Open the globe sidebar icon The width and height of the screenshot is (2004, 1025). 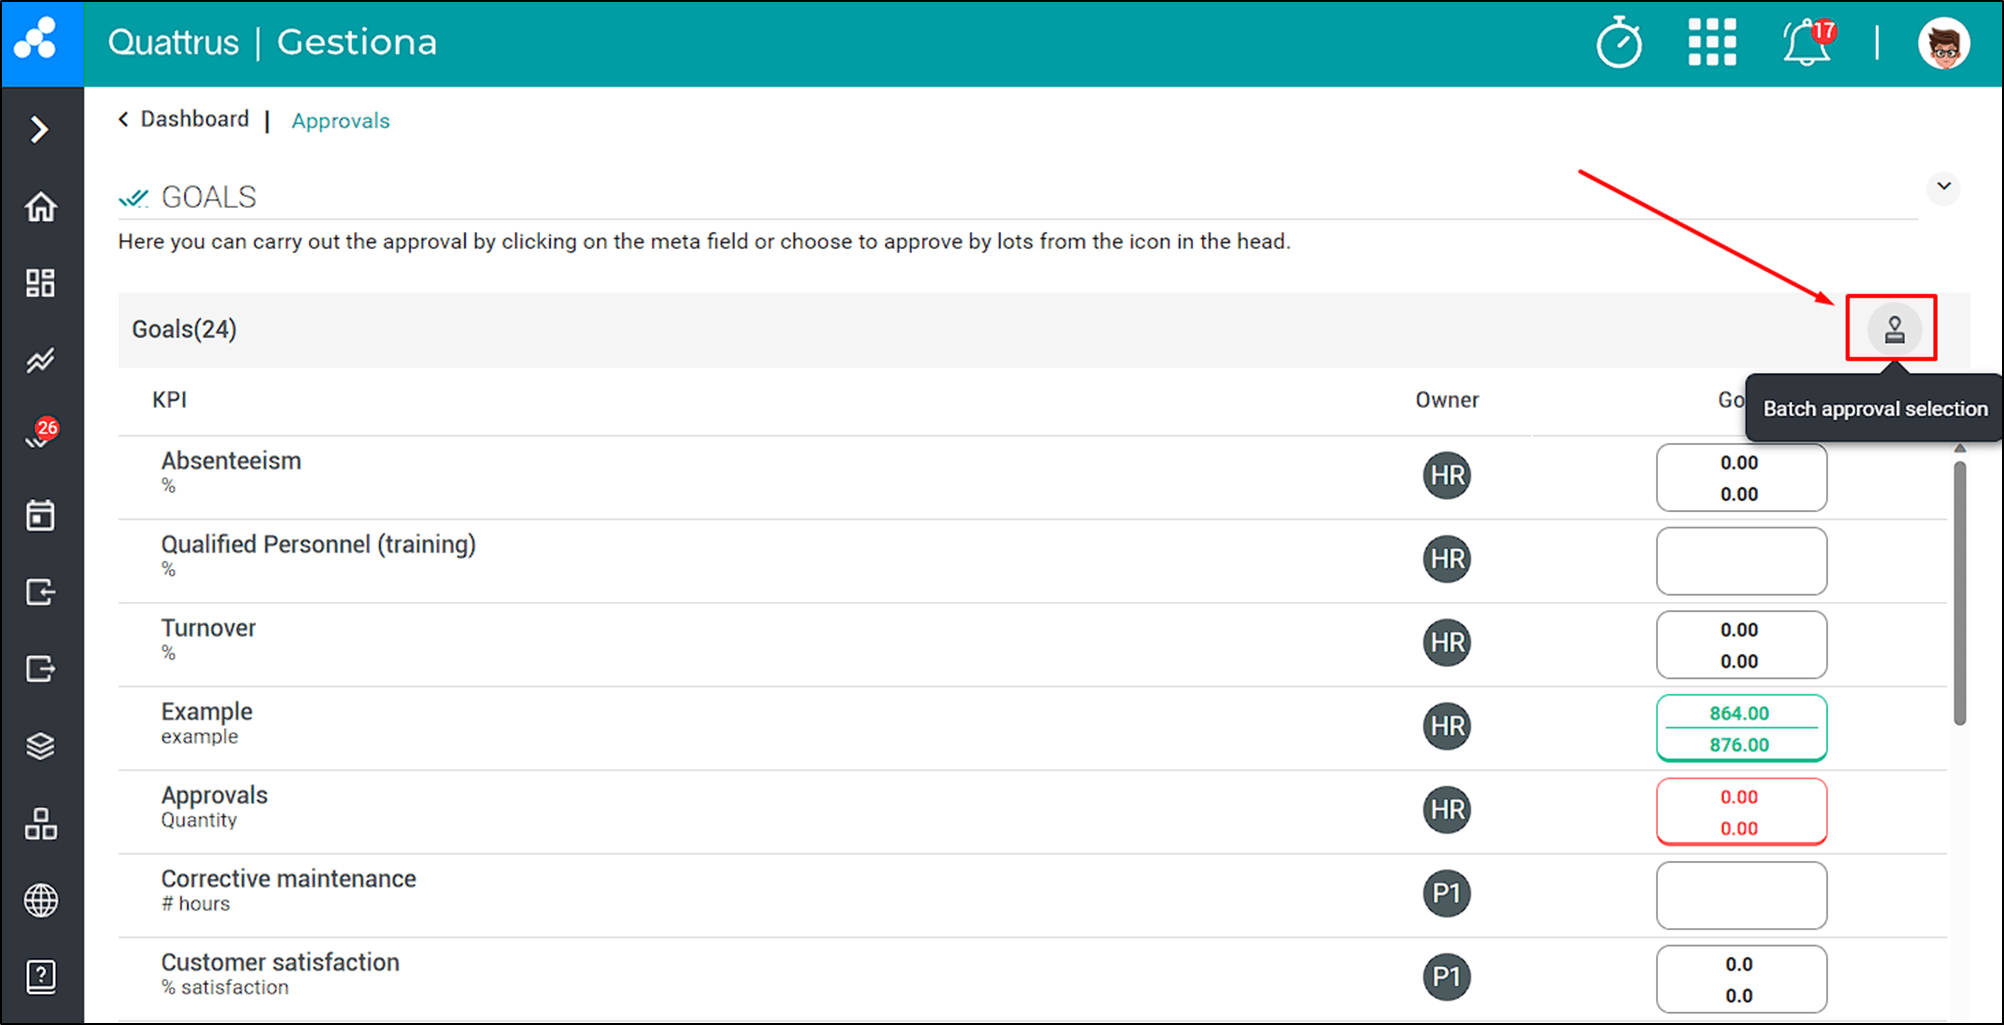click(41, 900)
